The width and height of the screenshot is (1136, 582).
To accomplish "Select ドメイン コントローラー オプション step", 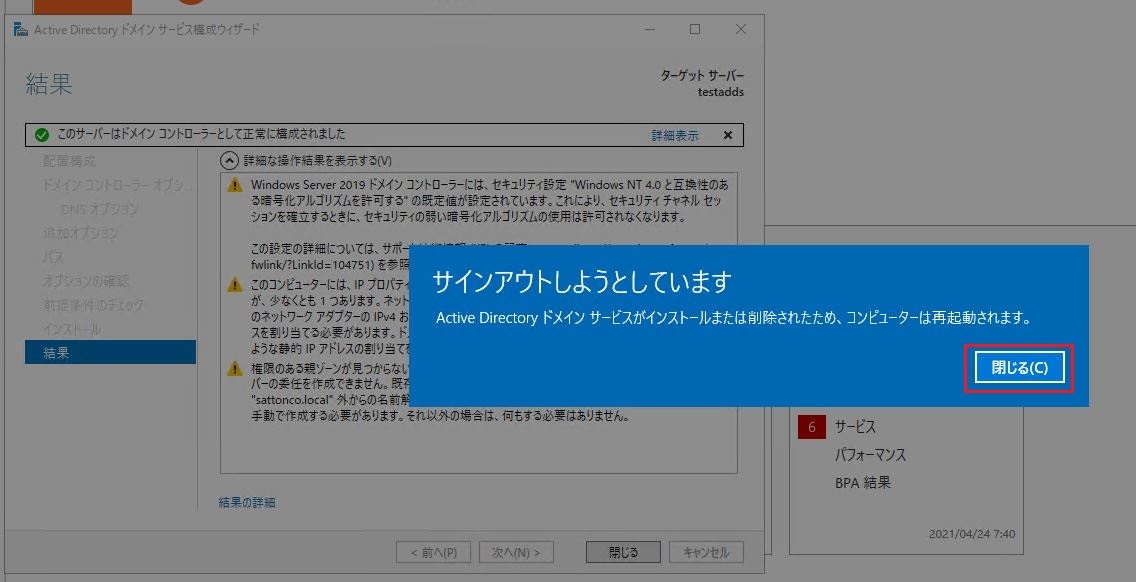I will click(x=118, y=185).
